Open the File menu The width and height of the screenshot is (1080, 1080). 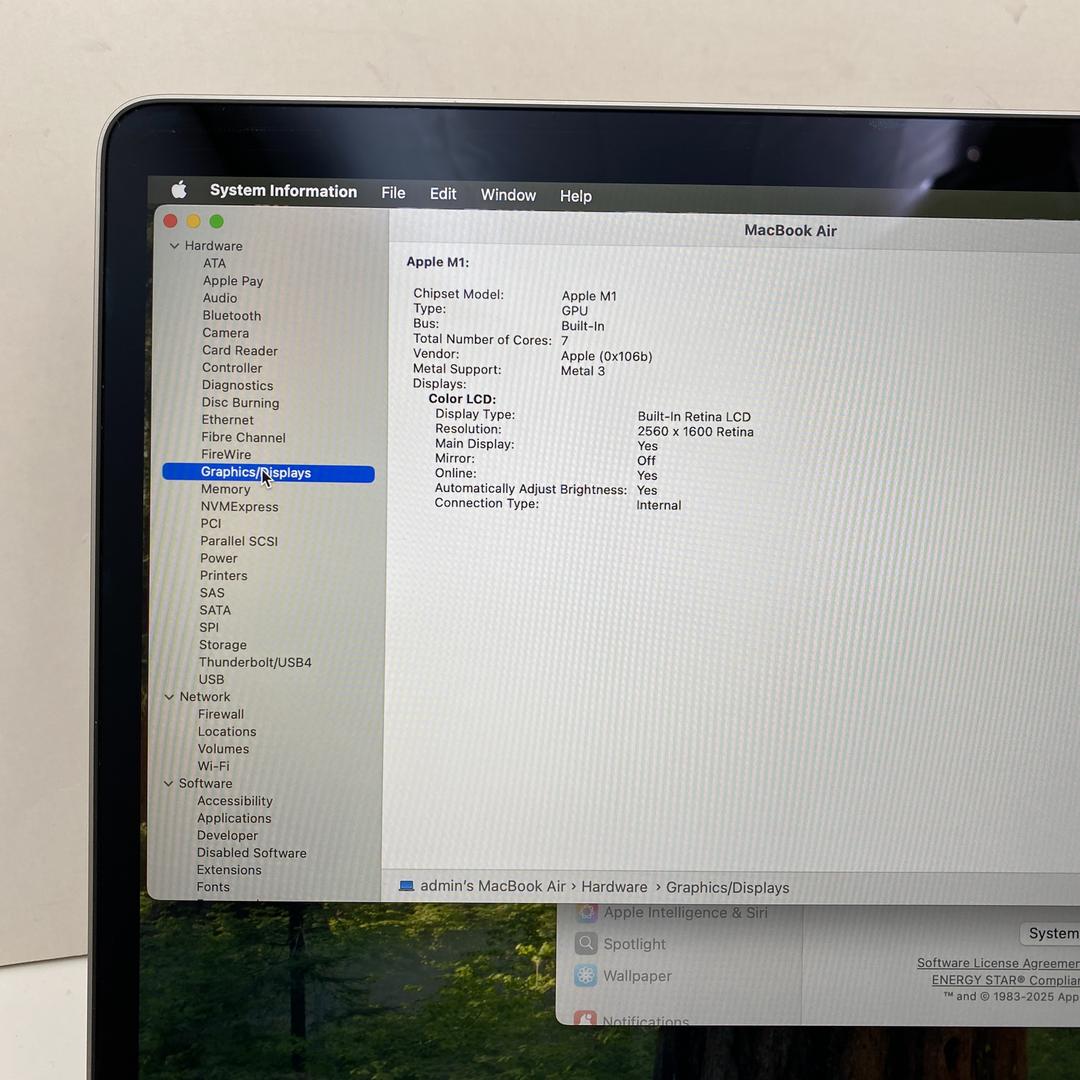393,193
